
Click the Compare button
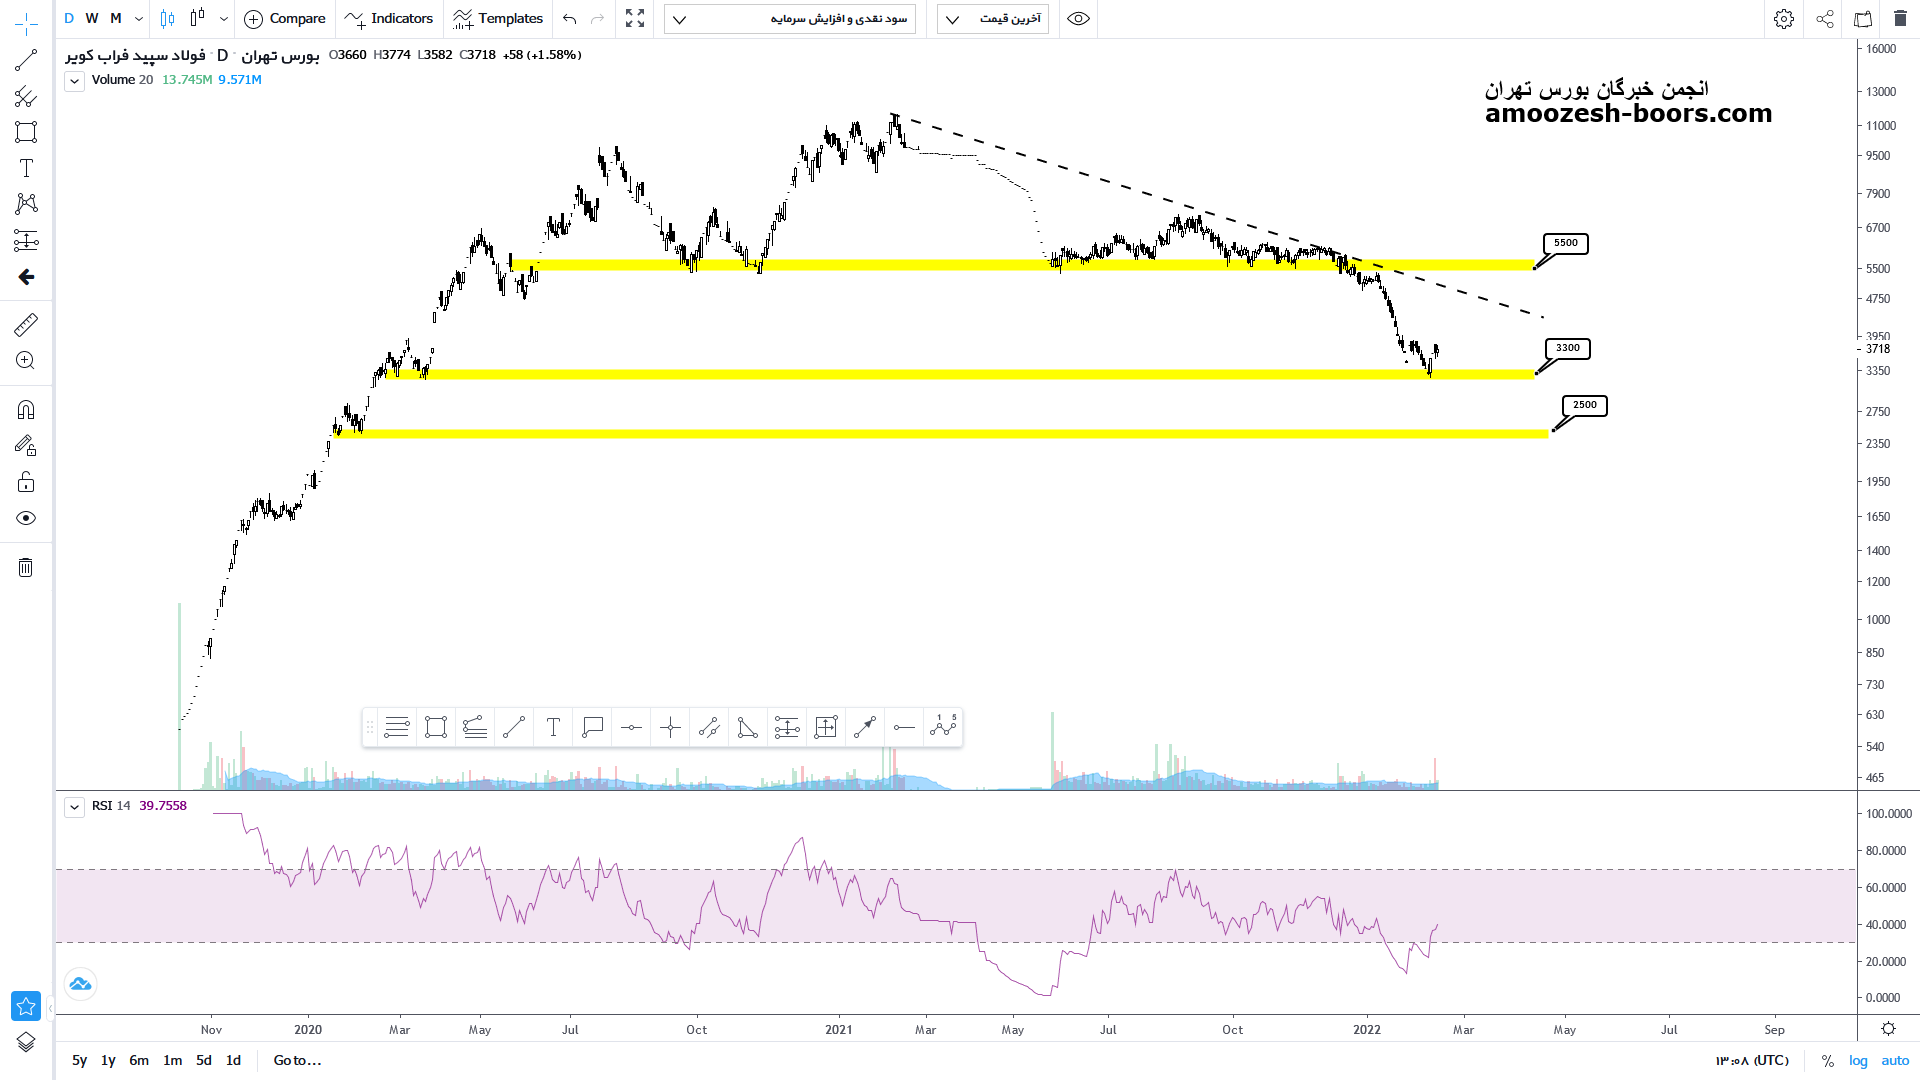pos(285,18)
